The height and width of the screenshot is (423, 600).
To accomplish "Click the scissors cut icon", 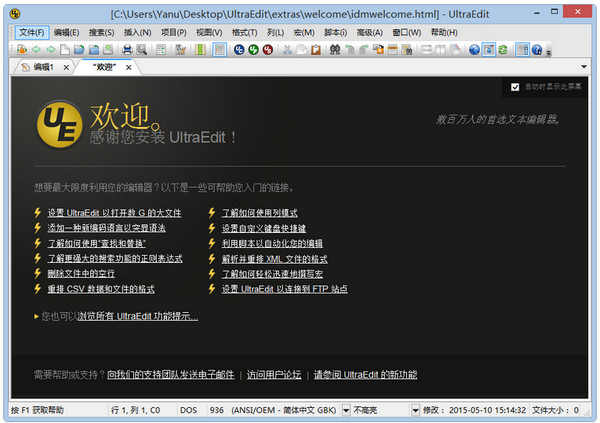I will click(287, 49).
